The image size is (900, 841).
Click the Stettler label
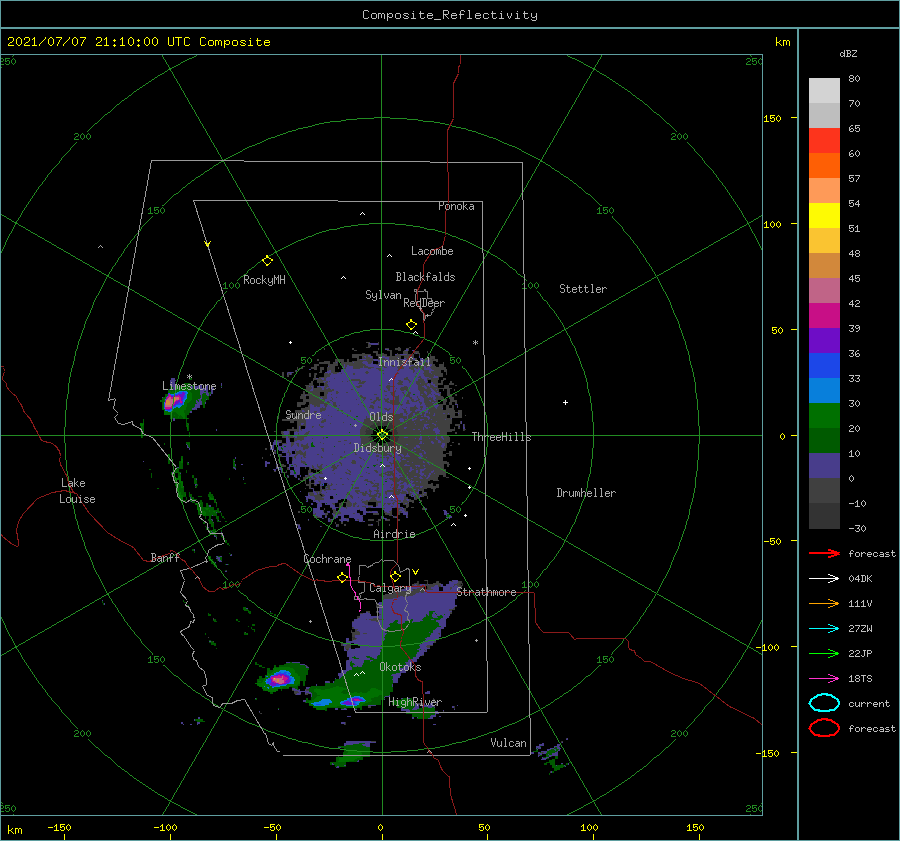point(583,289)
